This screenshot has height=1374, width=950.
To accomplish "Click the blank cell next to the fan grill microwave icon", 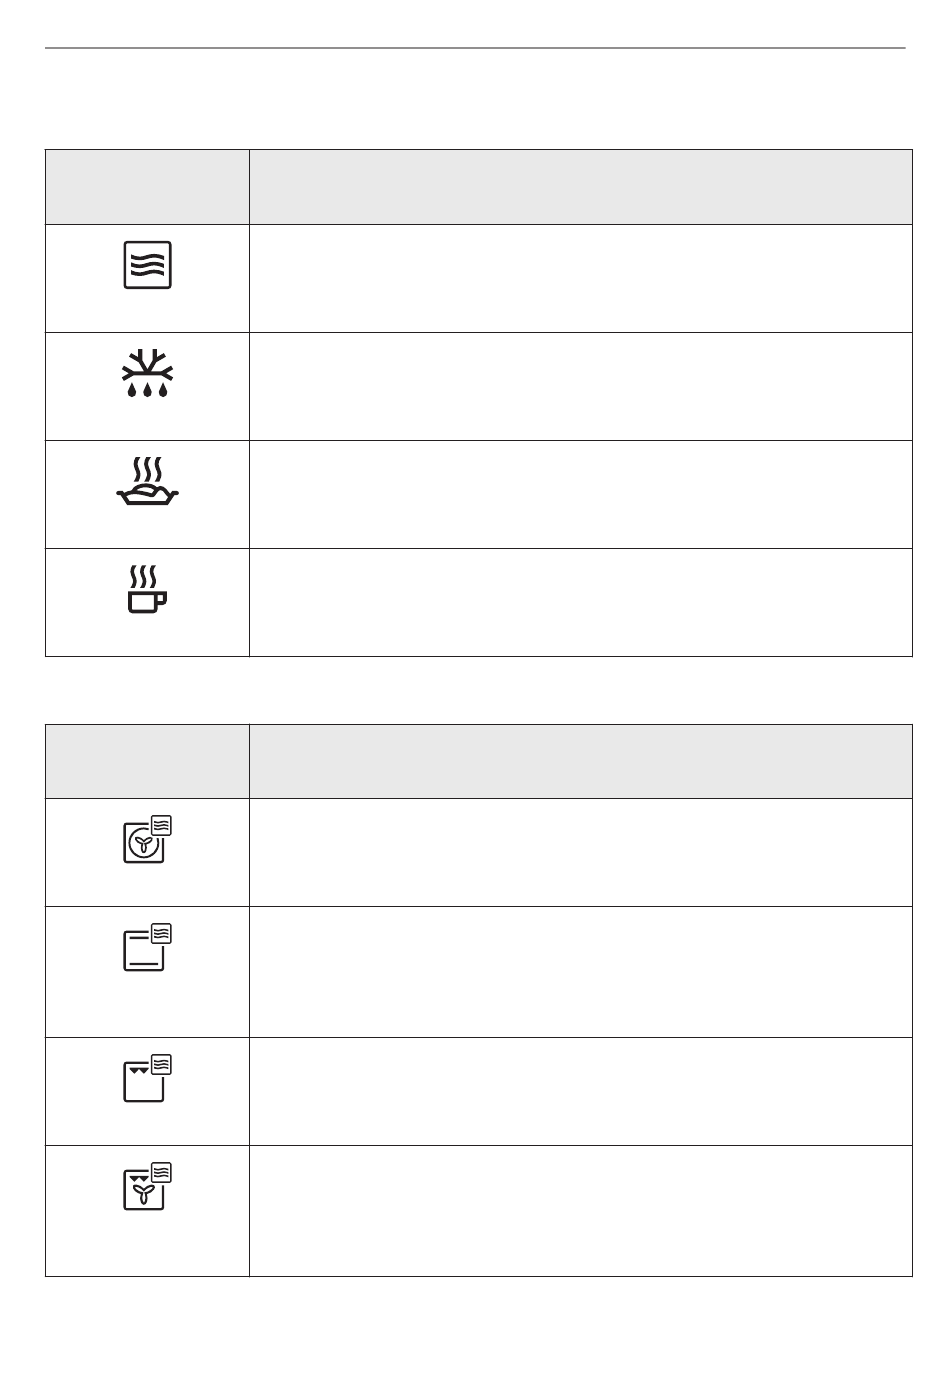I will pyautogui.click(x=581, y=1211).
